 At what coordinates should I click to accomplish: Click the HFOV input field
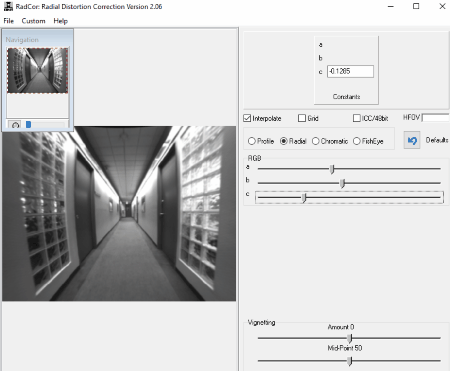click(x=436, y=118)
